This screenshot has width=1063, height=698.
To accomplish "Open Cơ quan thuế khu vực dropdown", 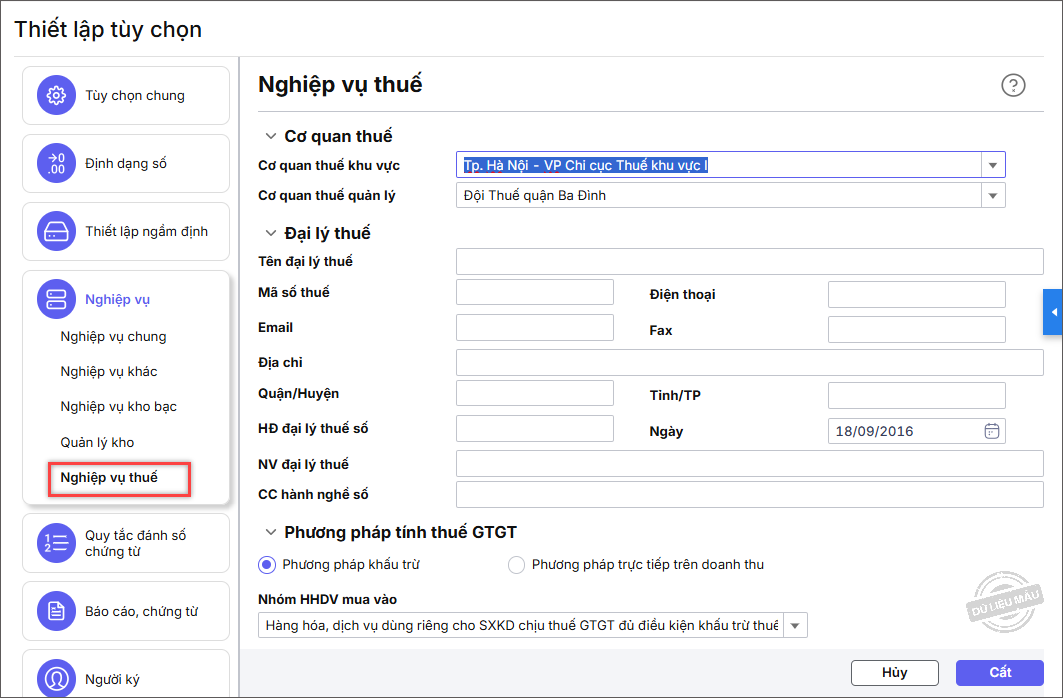I will [x=992, y=165].
